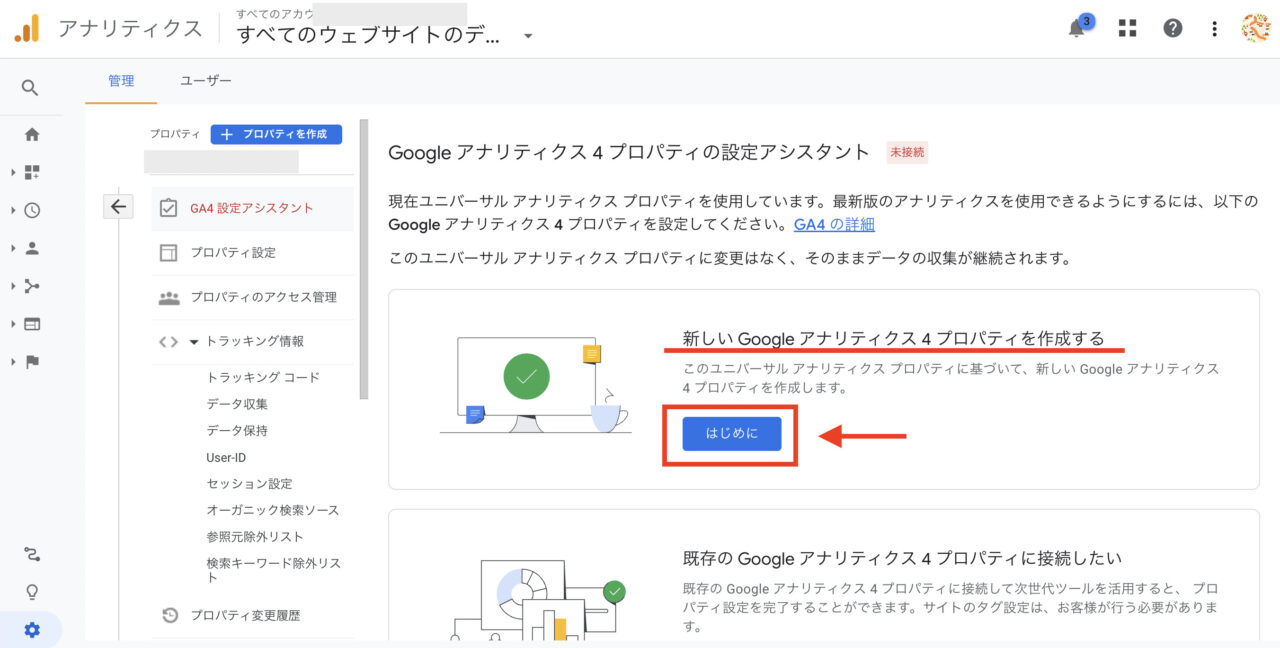Open the GA4 の詳細 link

[834, 225]
